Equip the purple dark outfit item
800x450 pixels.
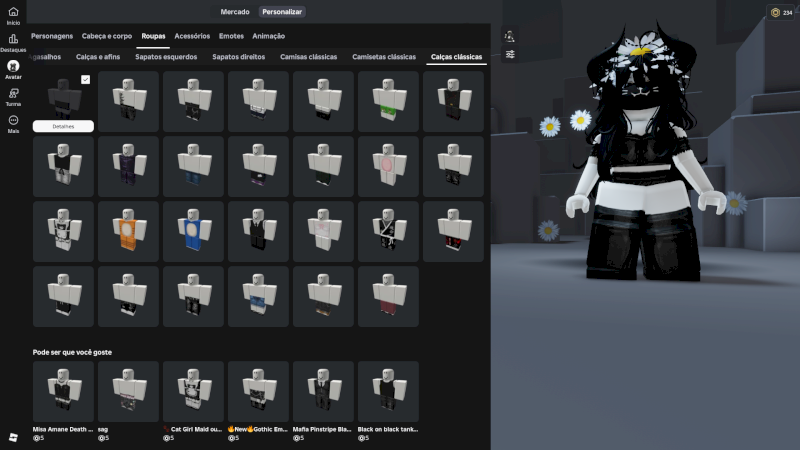pyautogui.click(x=128, y=166)
